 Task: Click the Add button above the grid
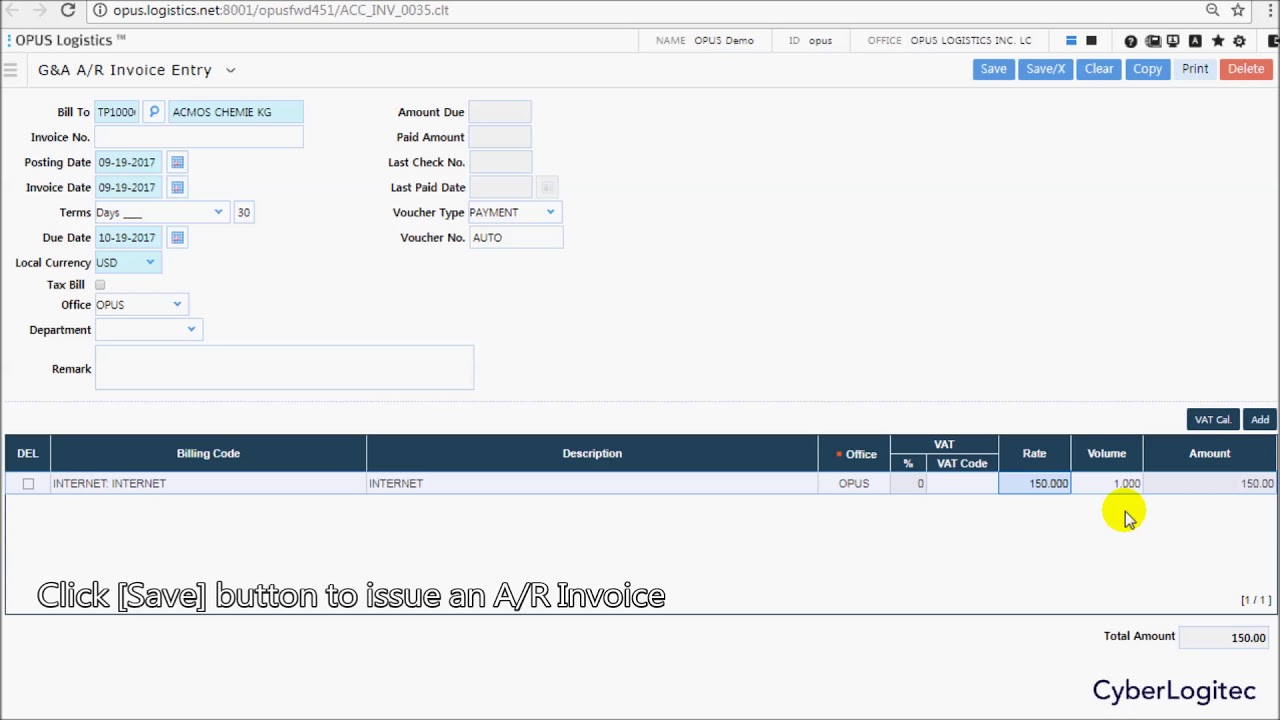coord(1260,420)
